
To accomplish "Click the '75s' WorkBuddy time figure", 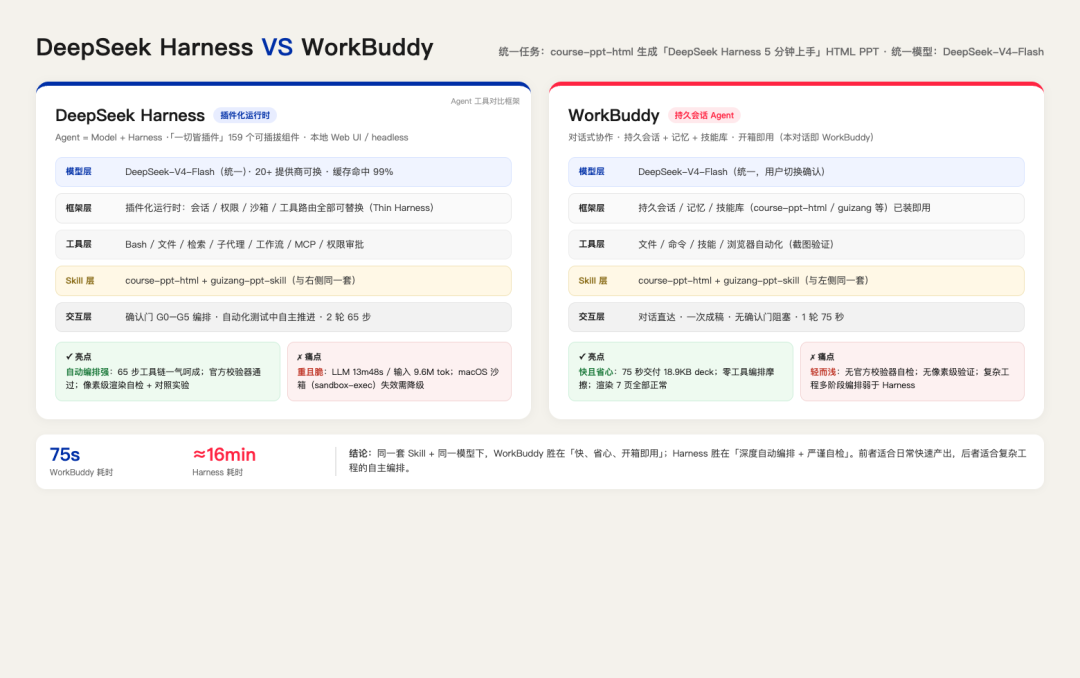I will [x=65, y=455].
